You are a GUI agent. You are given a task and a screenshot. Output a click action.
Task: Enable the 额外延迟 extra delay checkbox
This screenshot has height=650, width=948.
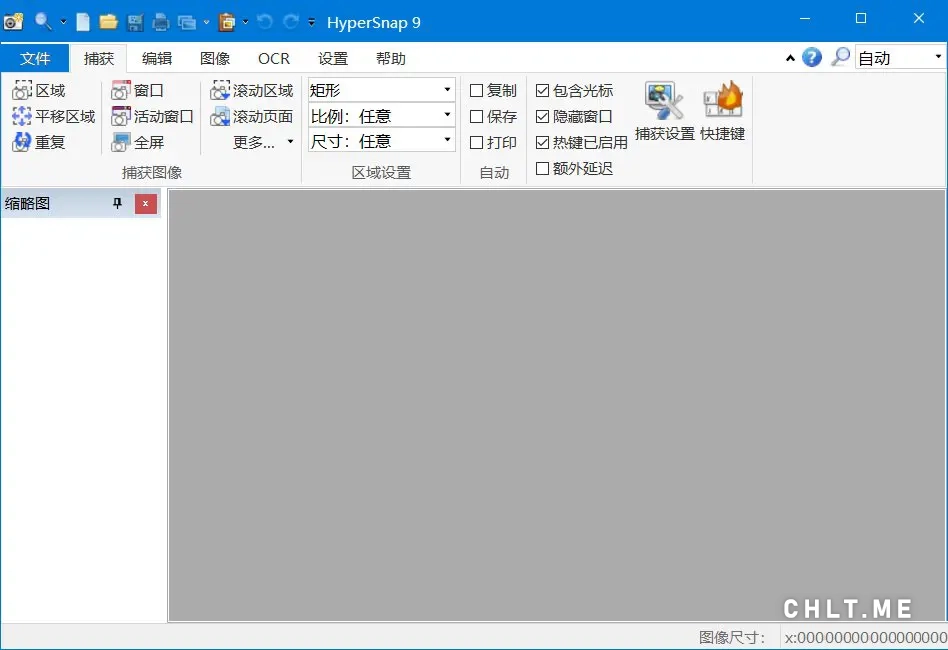point(542,168)
